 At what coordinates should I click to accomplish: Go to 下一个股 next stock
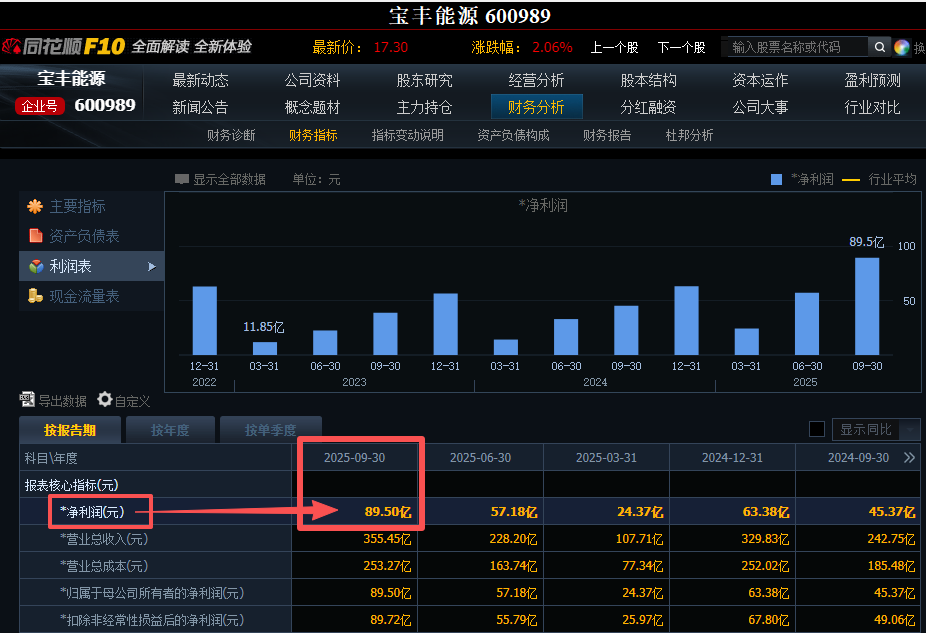point(681,47)
